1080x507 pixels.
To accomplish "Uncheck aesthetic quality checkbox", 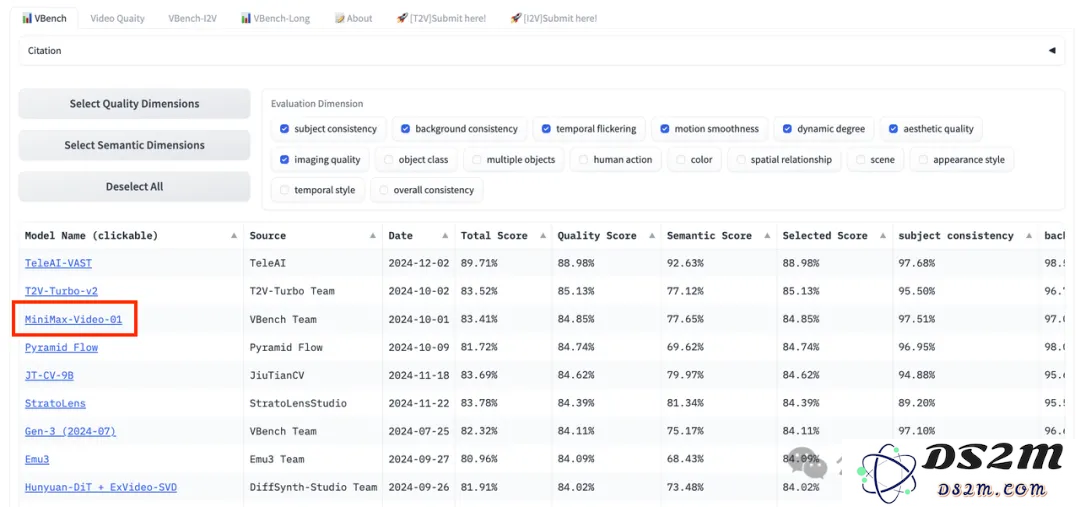I will point(893,129).
